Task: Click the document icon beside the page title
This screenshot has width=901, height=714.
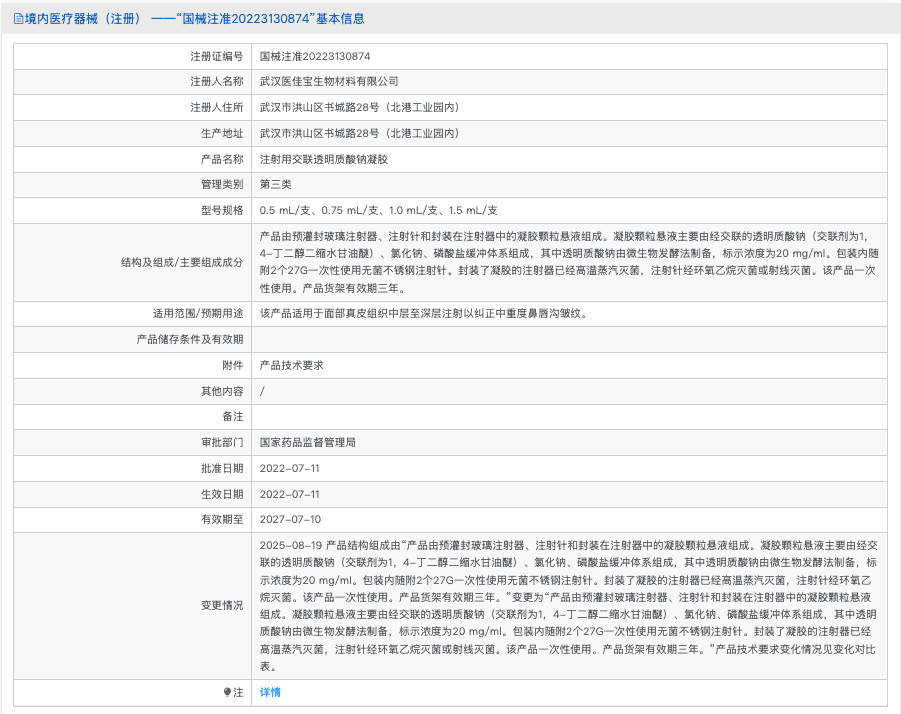Action: 18,19
